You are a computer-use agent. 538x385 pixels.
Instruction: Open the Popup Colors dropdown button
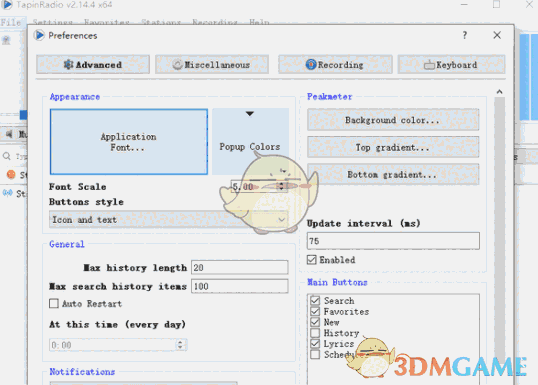pyautogui.click(x=250, y=142)
